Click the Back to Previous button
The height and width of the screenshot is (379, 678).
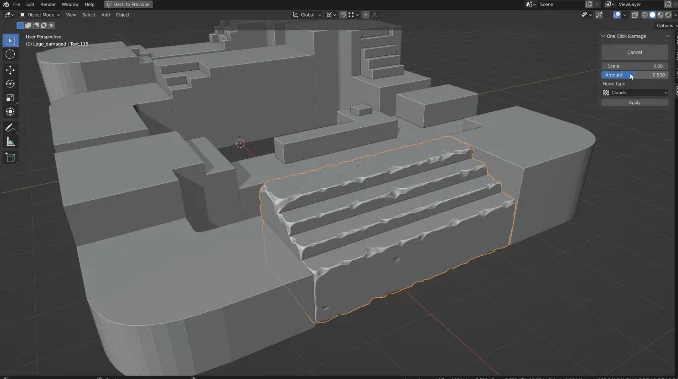128,4
